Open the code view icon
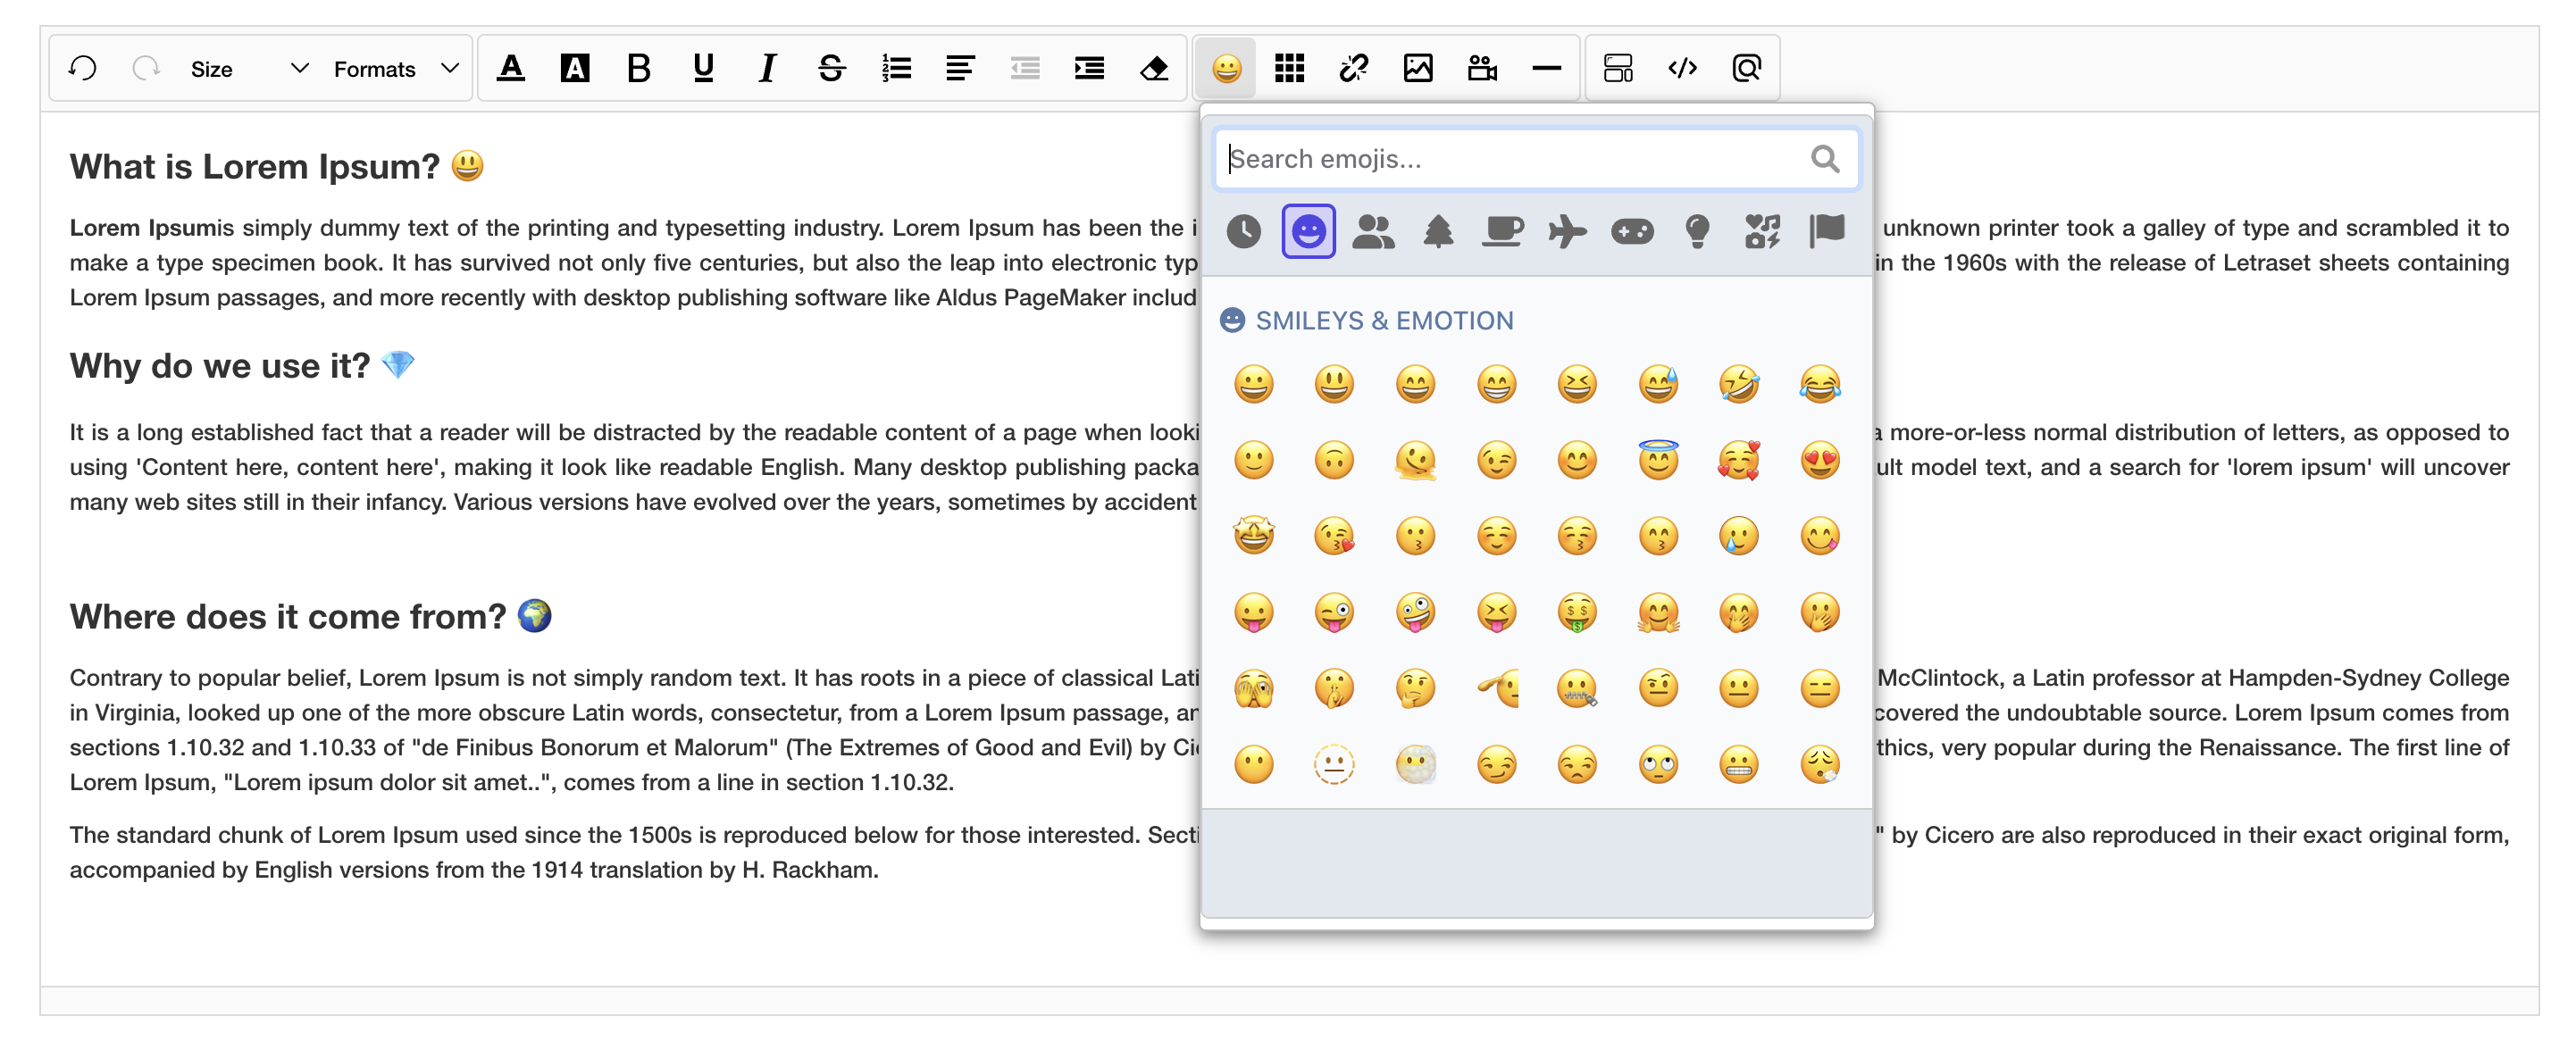Image resolution: width=2576 pixels, height=1050 pixels. (1682, 68)
